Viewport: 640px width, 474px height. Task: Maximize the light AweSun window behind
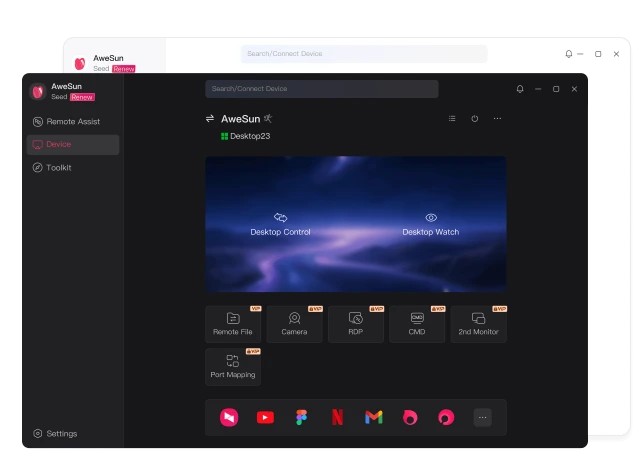click(x=598, y=54)
